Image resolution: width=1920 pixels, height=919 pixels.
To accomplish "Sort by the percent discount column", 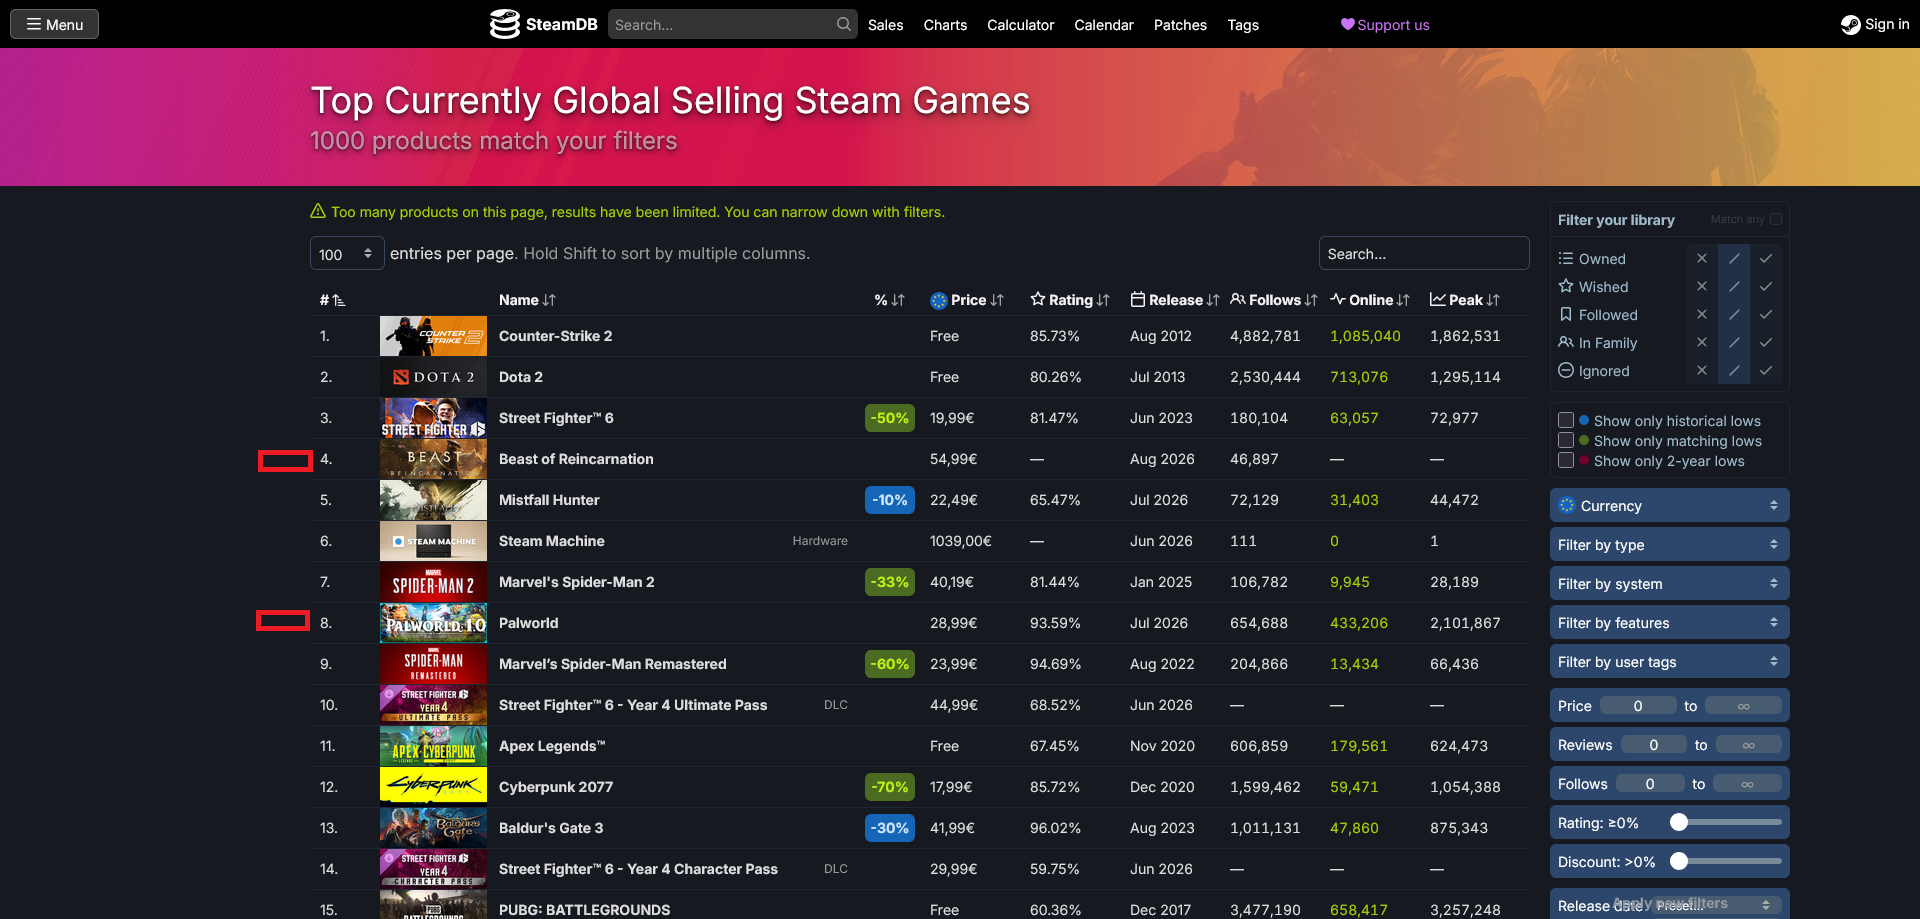I will pyautogui.click(x=889, y=300).
